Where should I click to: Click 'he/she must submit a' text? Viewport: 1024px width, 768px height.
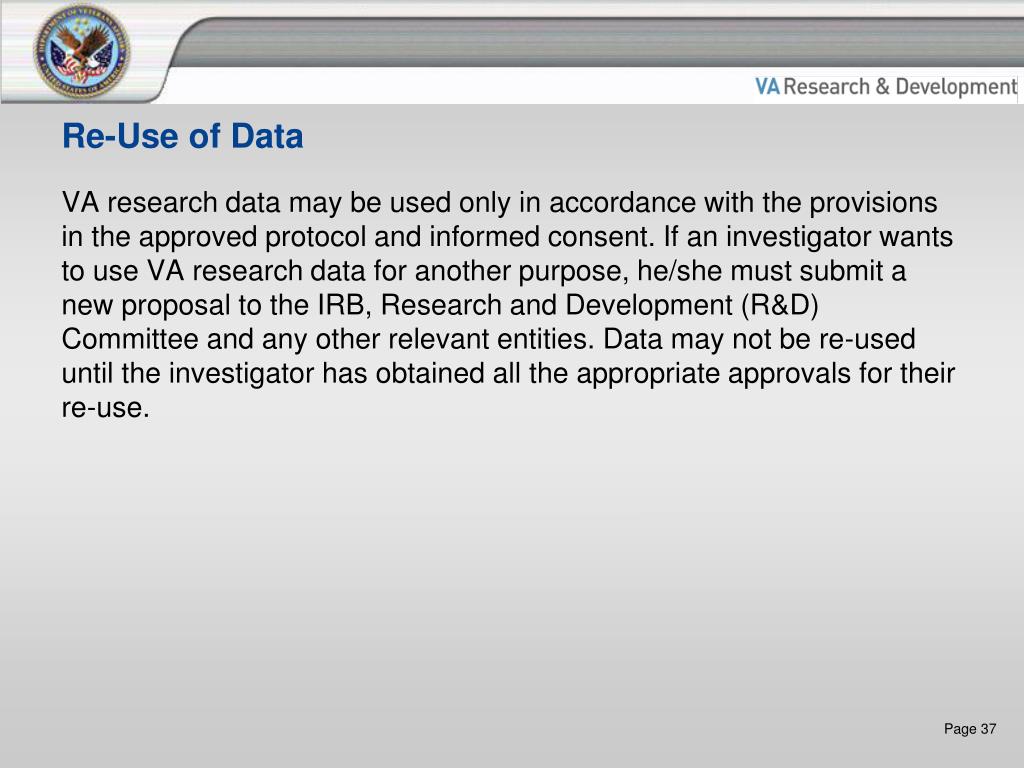coord(771,271)
